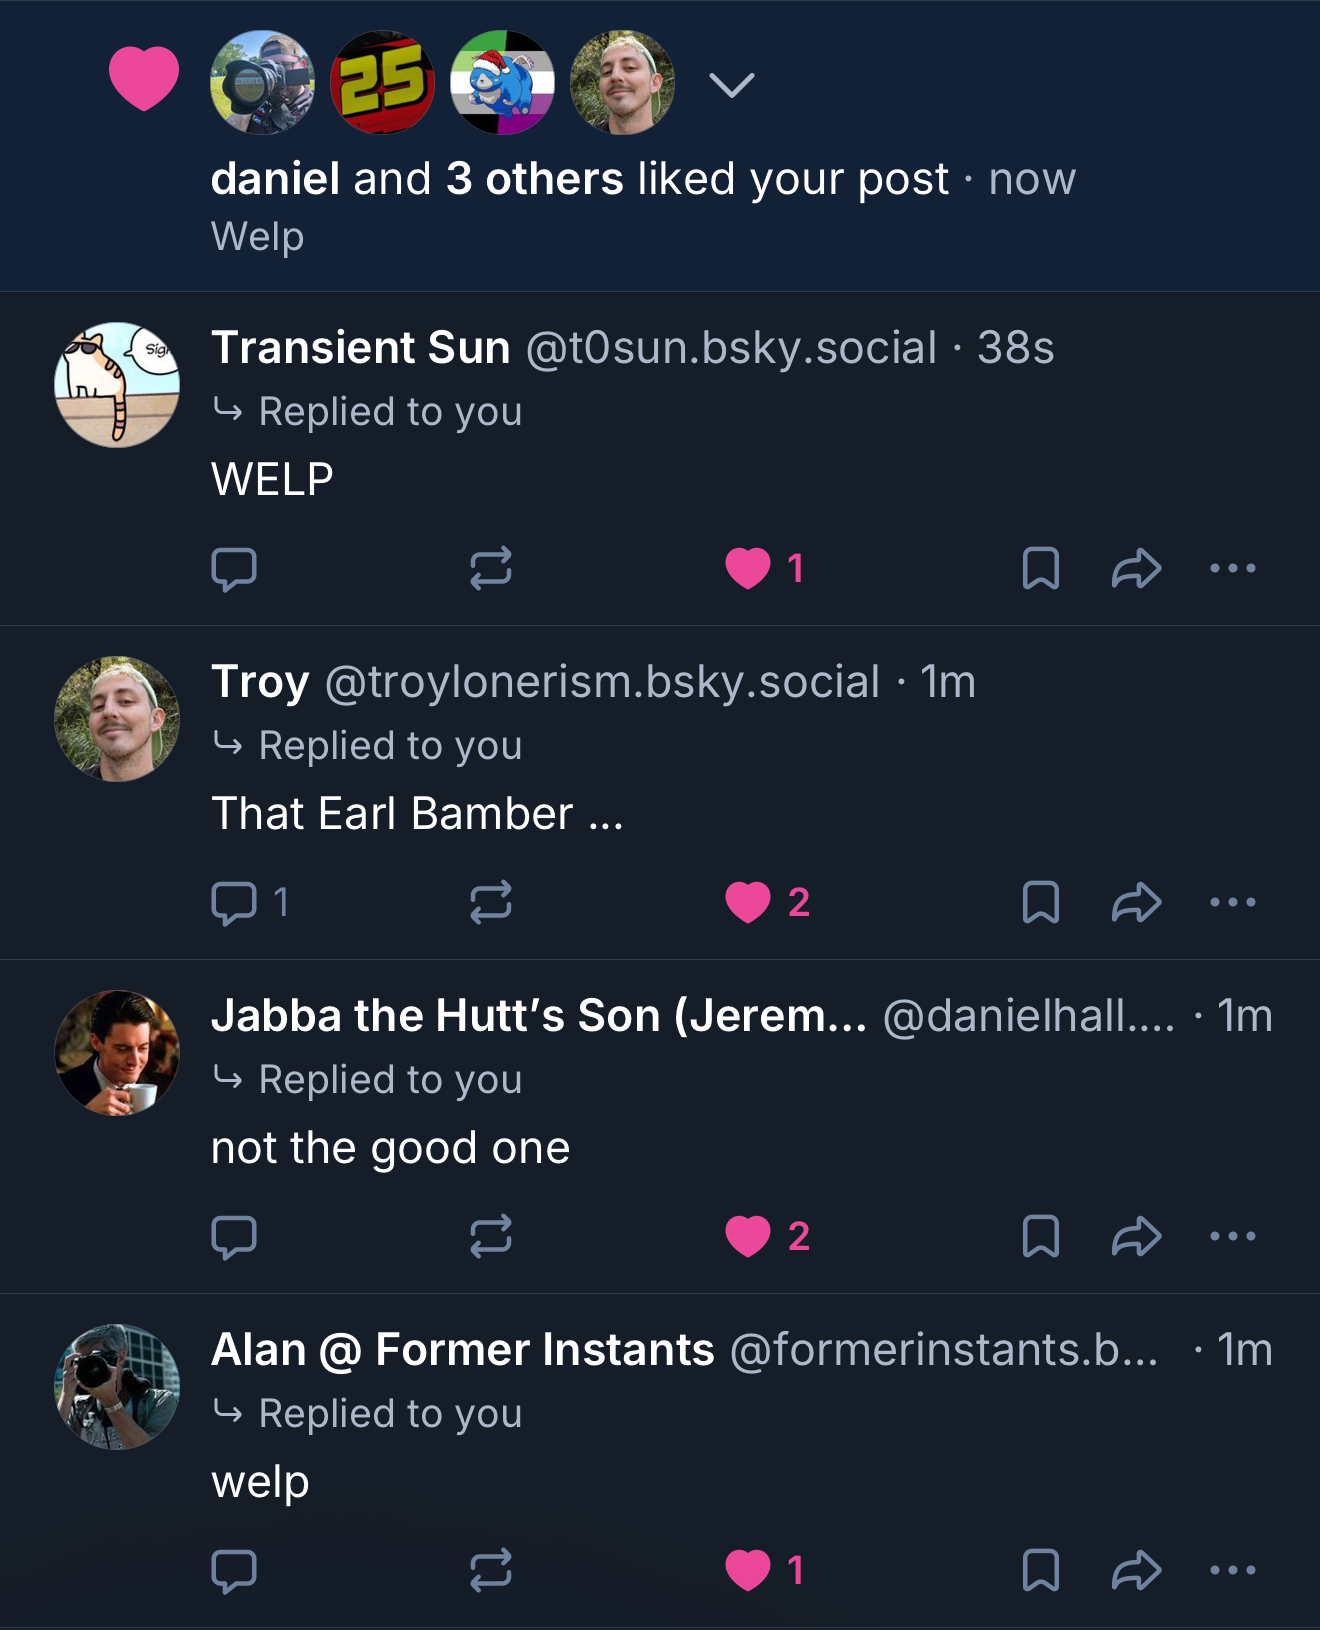Reply to Transient Sun's WELP post

pos(234,569)
